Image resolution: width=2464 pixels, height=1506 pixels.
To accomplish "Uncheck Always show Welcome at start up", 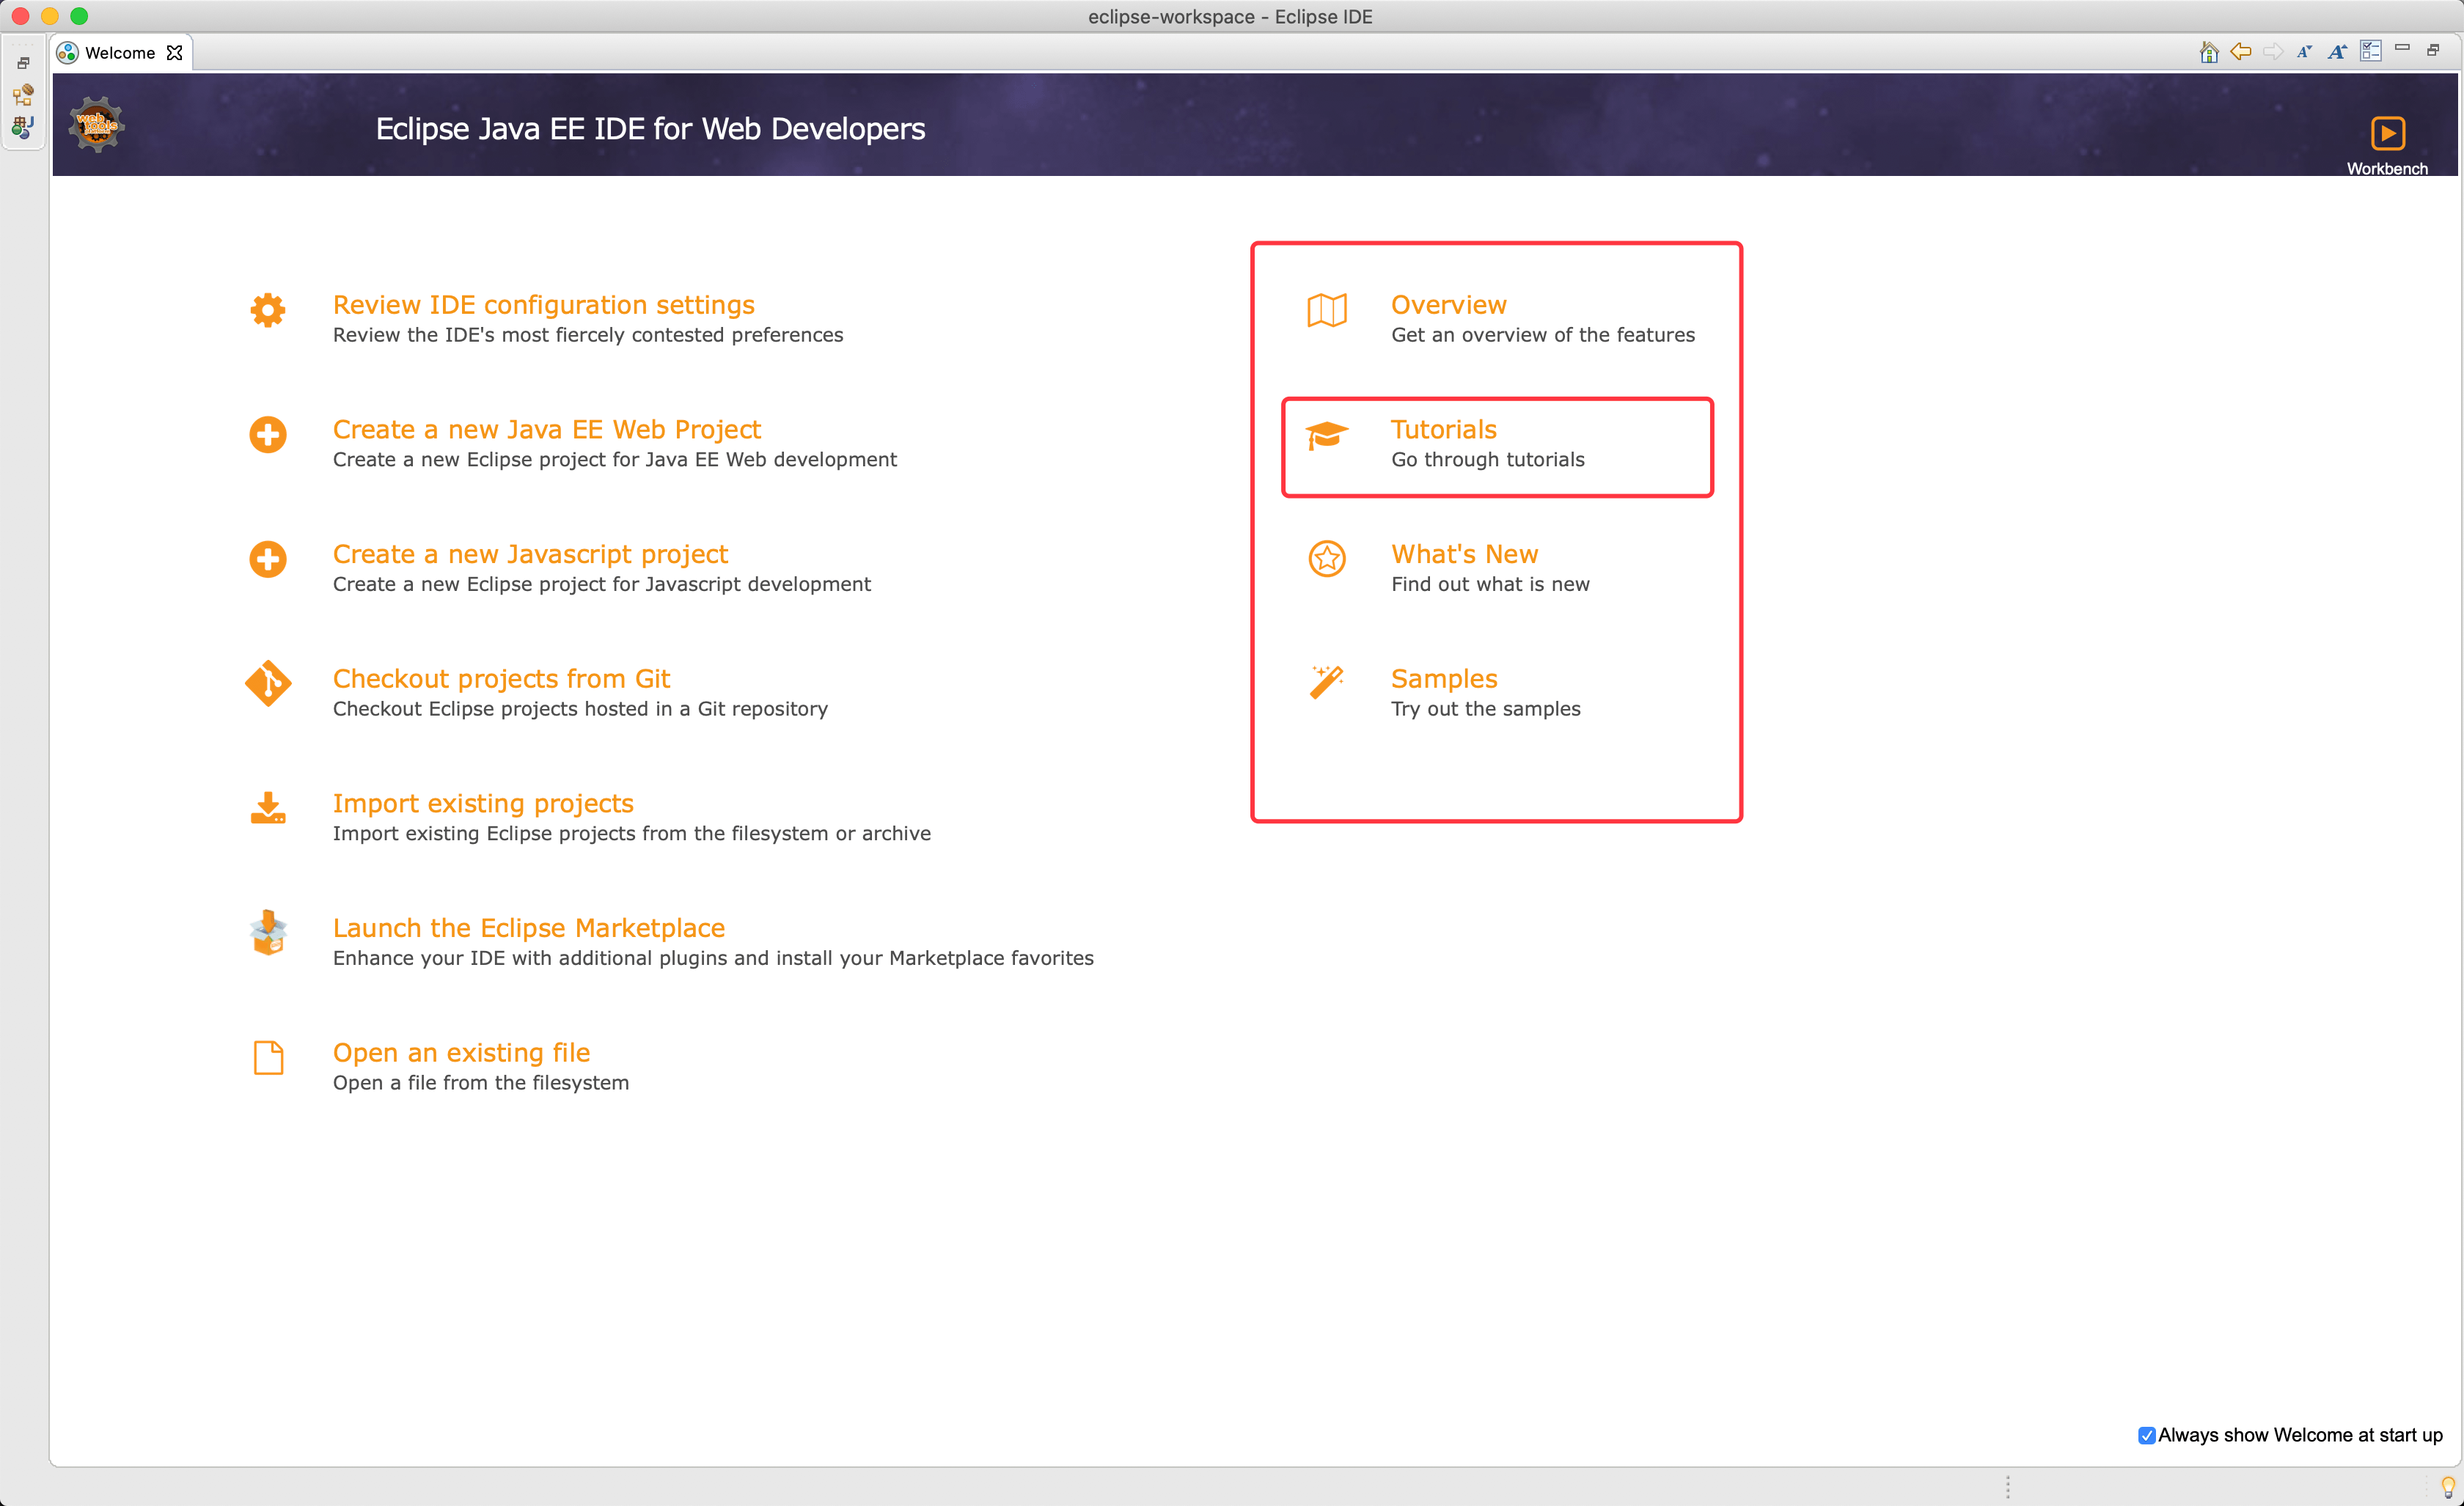I will click(2146, 1435).
